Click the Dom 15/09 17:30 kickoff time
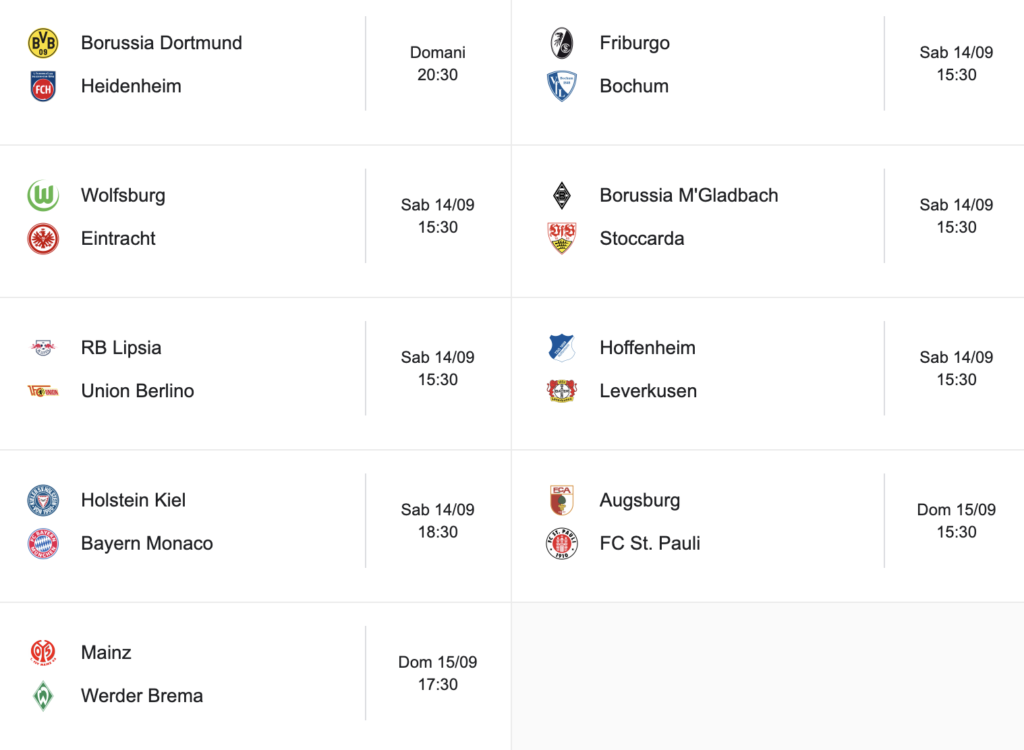Viewport: 1024px width, 750px height. pos(438,673)
